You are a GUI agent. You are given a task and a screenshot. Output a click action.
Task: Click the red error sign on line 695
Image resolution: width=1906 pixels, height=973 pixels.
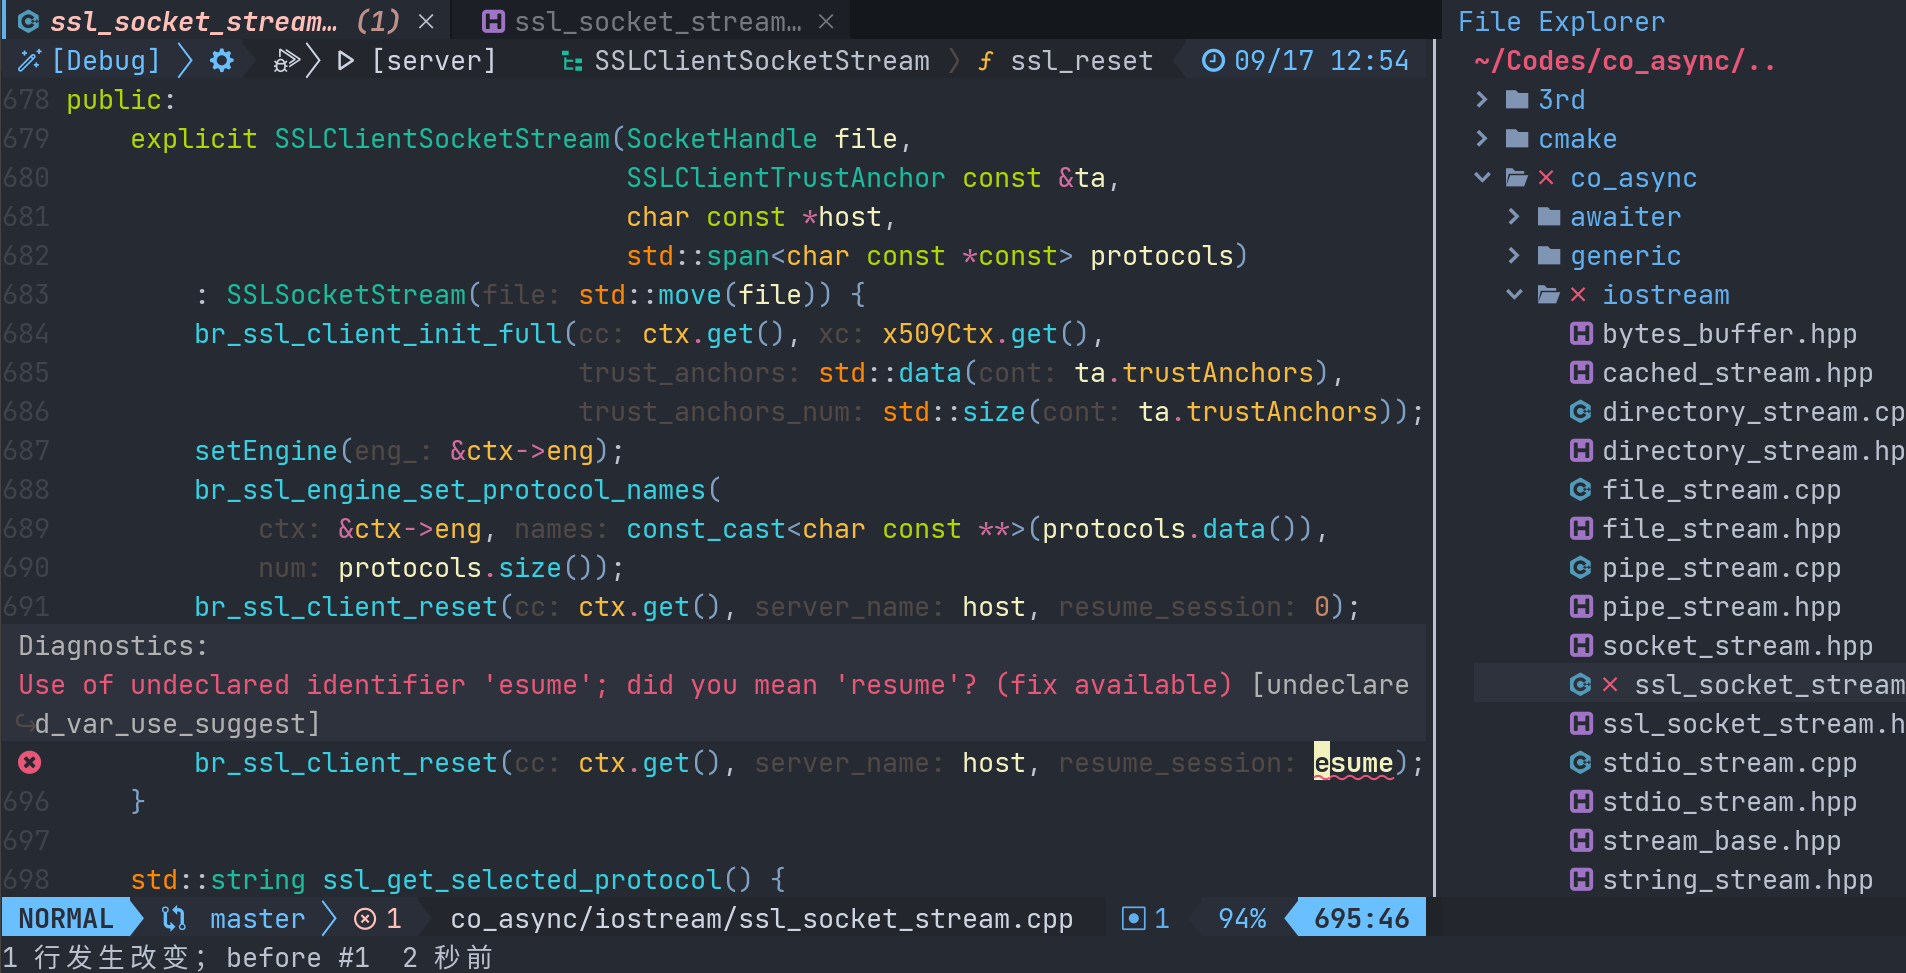point(30,763)
